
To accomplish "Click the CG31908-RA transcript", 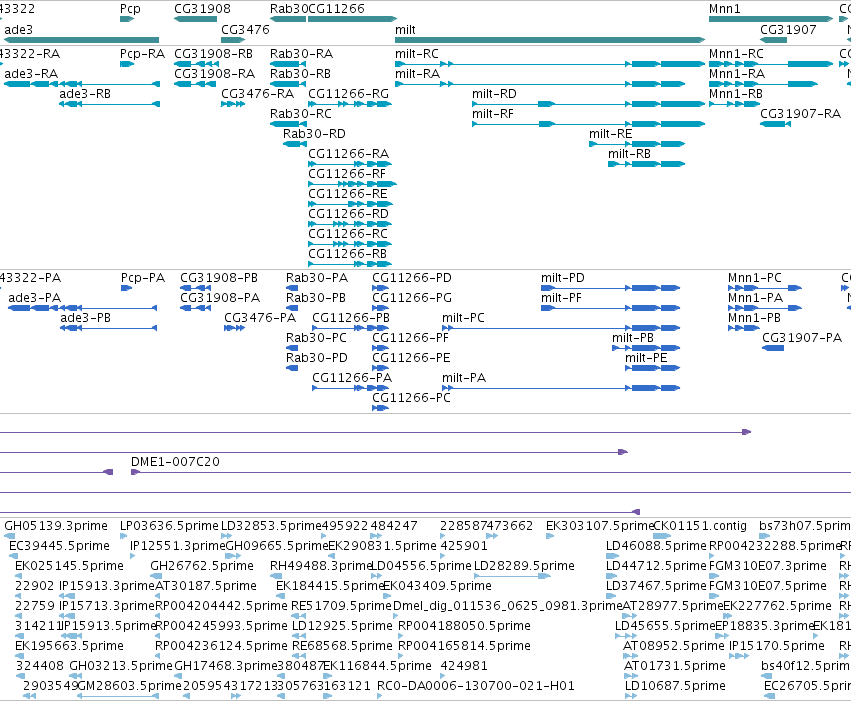I will pos(214,74).
